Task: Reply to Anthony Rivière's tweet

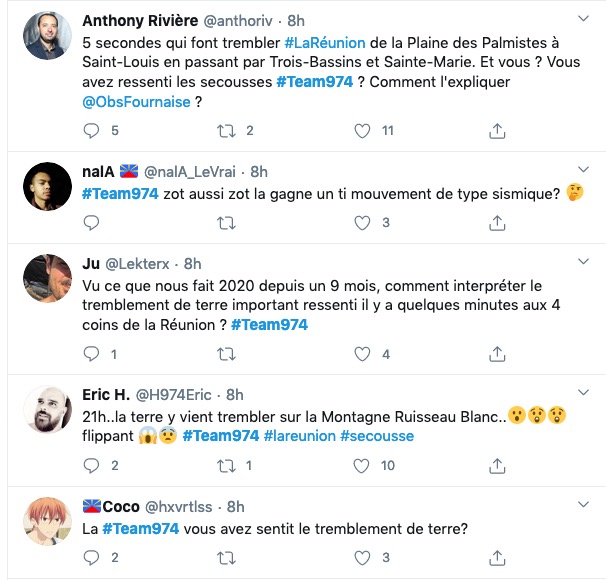Action: coord(92,130)
